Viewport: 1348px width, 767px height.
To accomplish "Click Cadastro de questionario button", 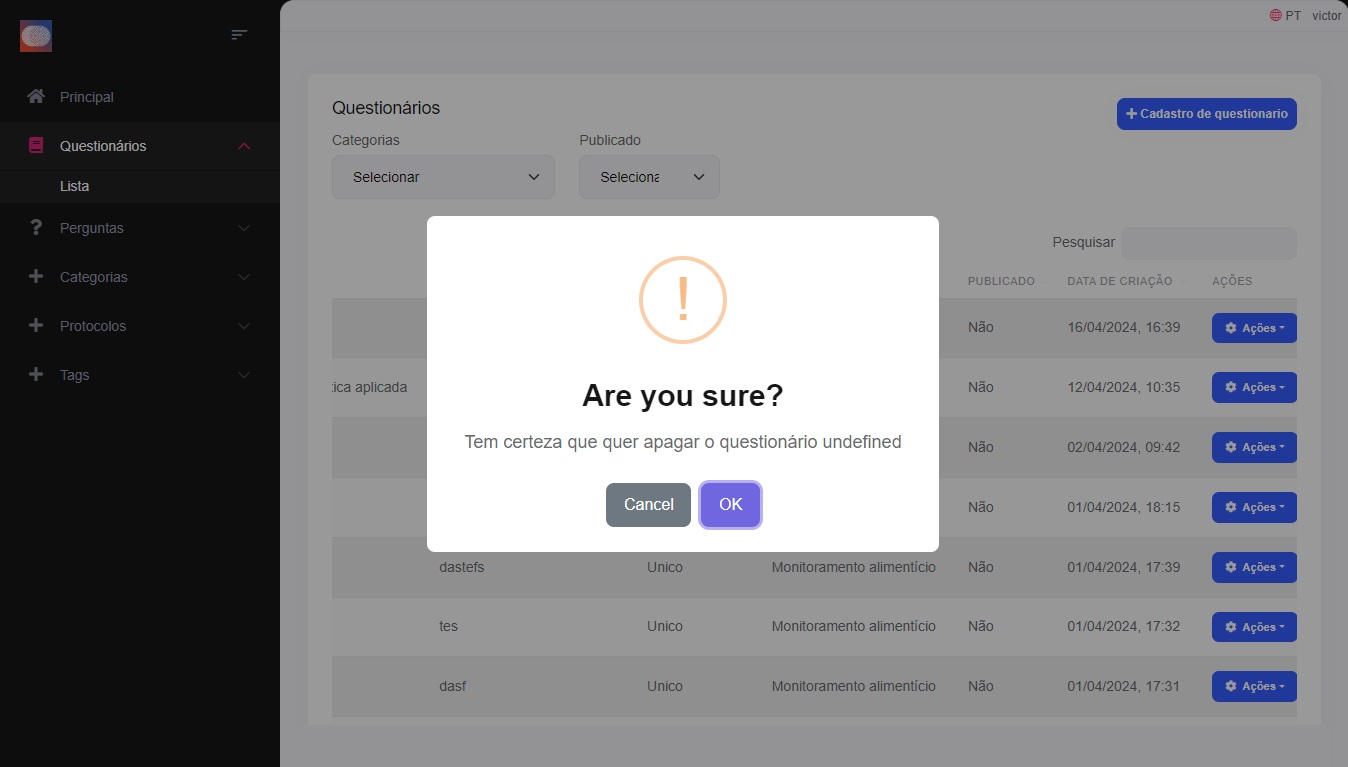I will [1206, 114].
